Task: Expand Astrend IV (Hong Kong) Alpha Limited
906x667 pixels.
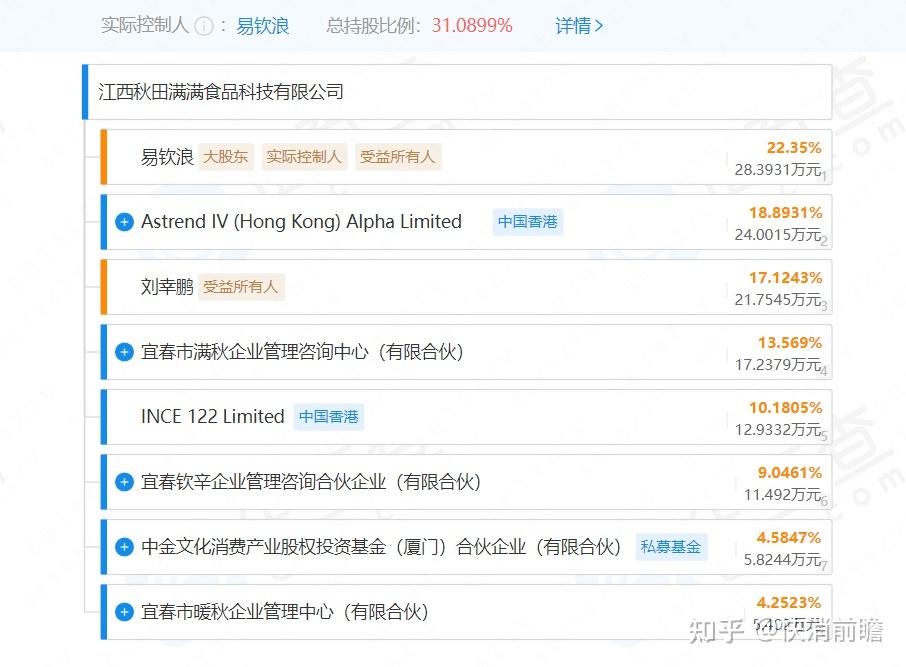Action: [124, 222]
